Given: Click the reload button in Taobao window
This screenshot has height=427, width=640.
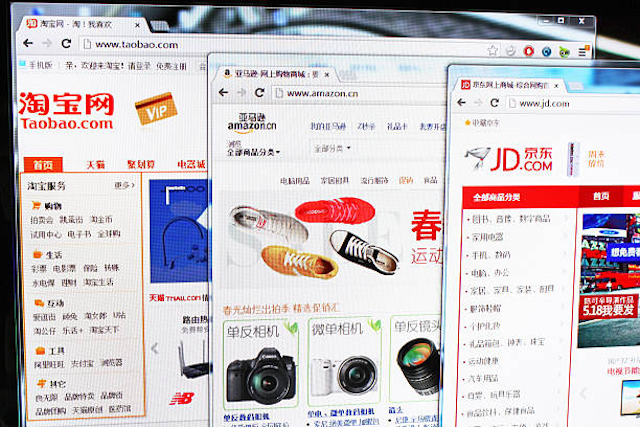Looking at the screenshot, I should click(x=68, y=44).
